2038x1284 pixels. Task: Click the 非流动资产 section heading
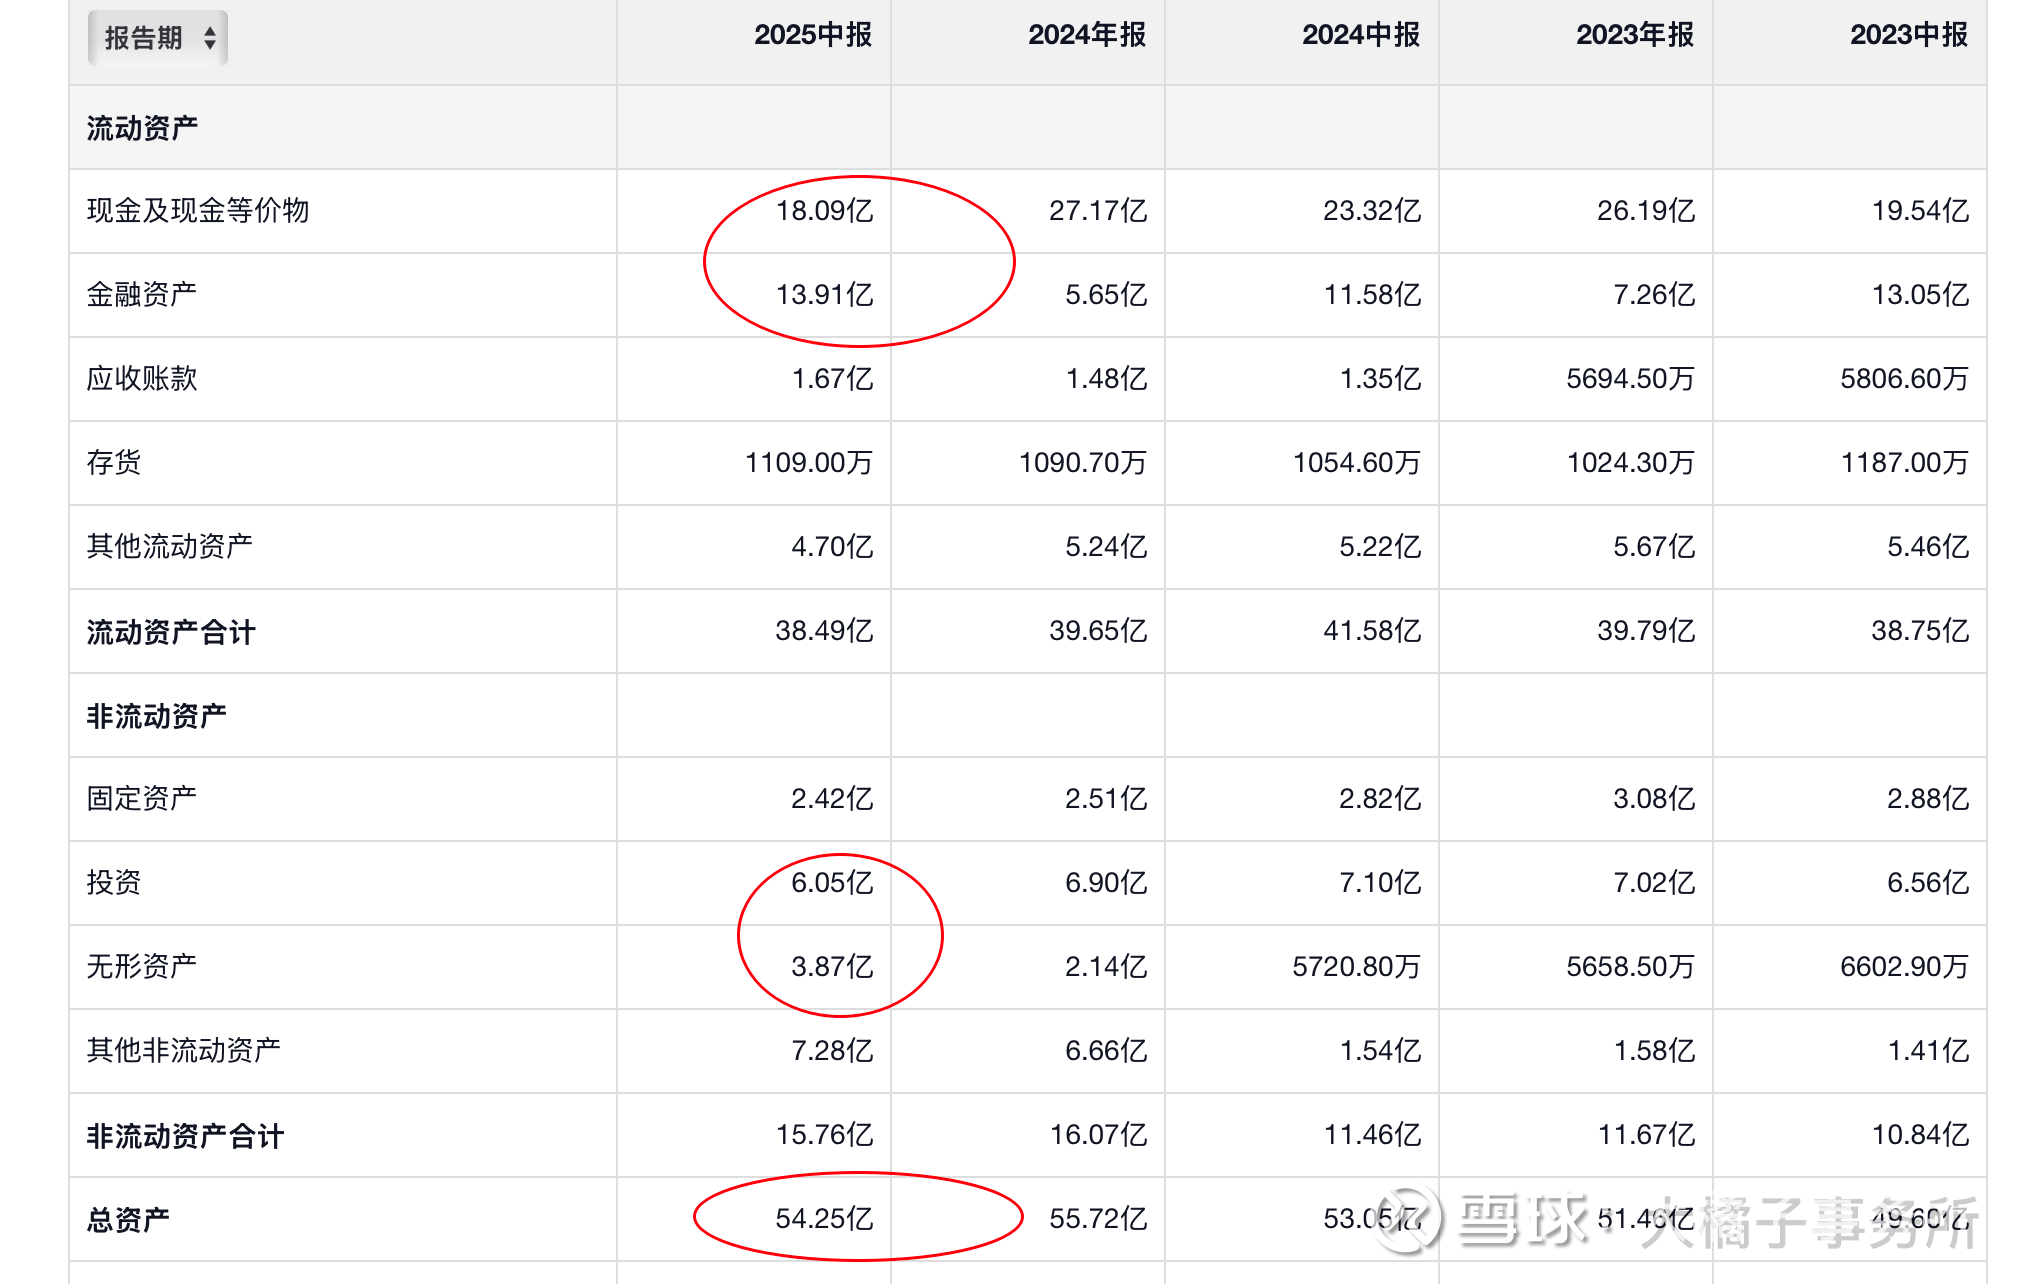click(156, 716)
